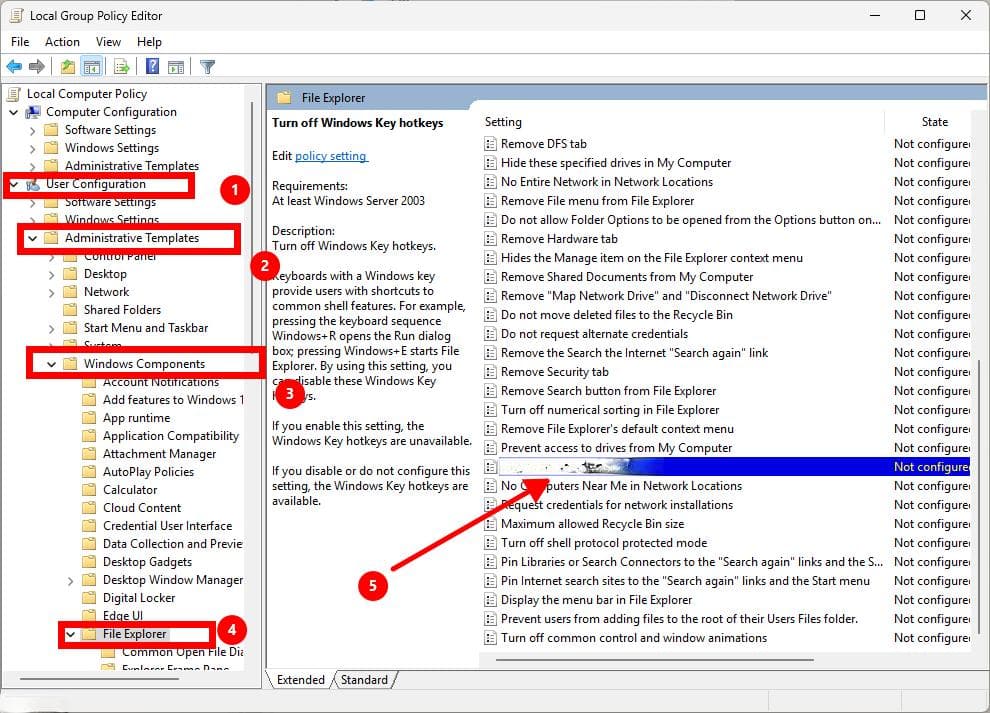Click the Filter funnel toolbar icon

[x=207, y=66]
